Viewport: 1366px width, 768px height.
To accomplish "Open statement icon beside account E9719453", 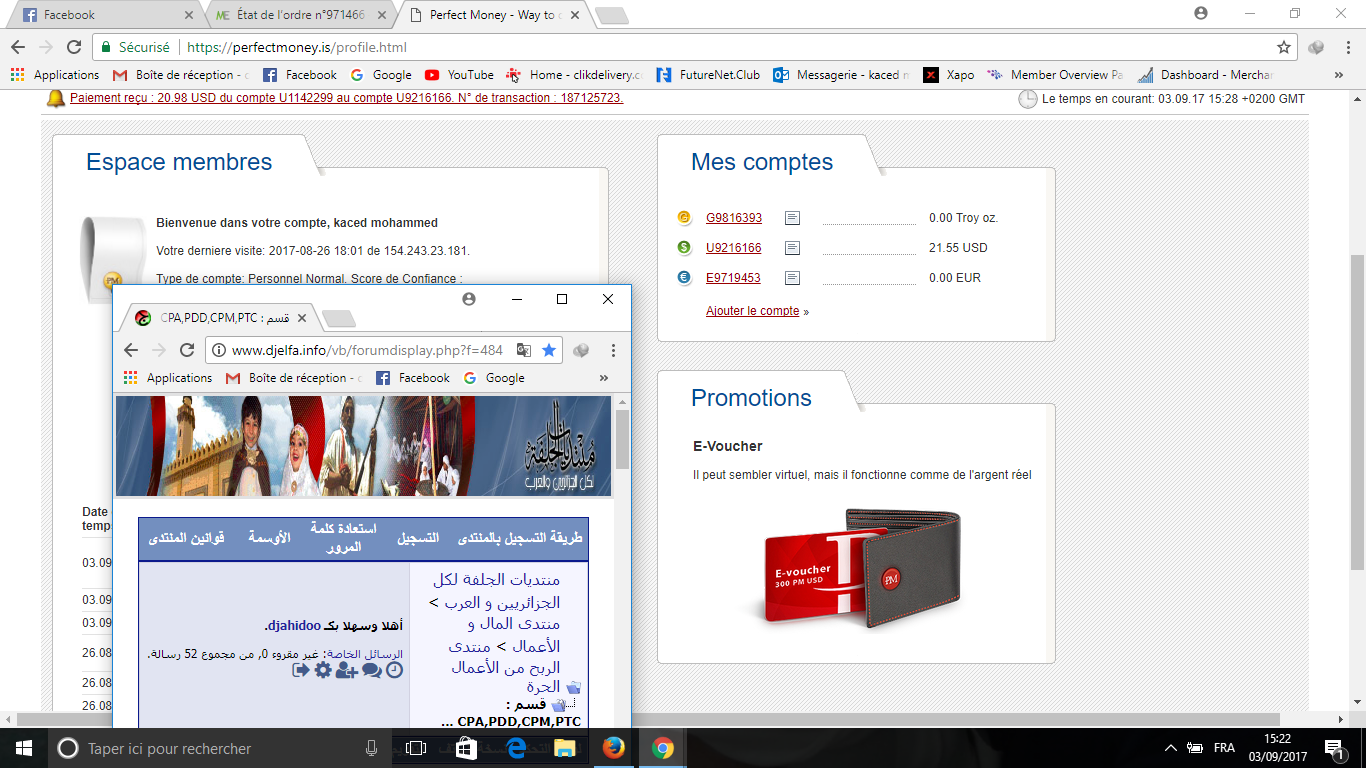I will (x=792, y=278).
